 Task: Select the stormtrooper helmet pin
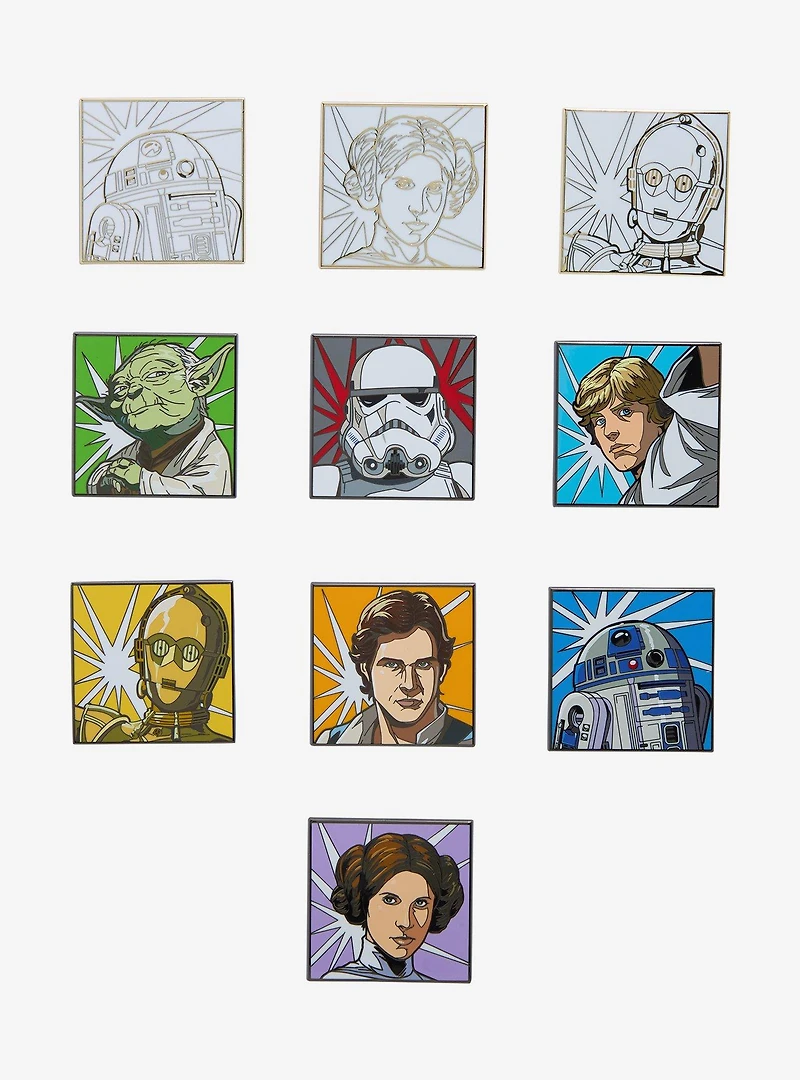(x=393, y=417)
